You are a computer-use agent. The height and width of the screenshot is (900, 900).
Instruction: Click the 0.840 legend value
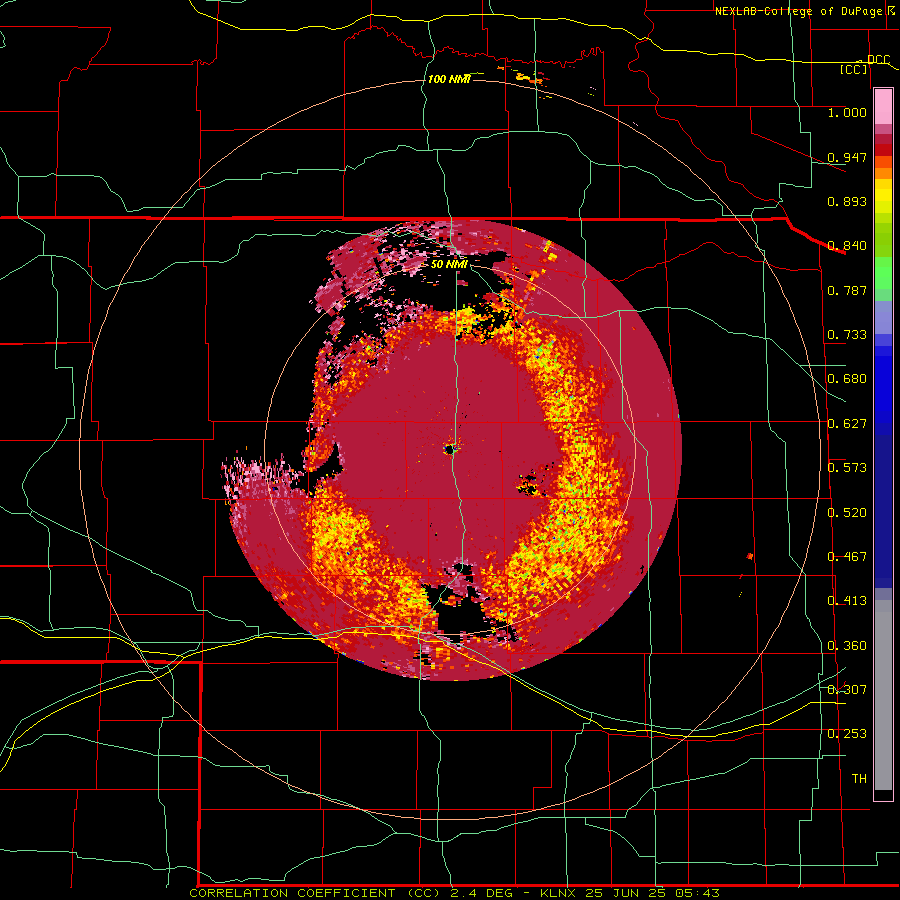pos(847,246)
